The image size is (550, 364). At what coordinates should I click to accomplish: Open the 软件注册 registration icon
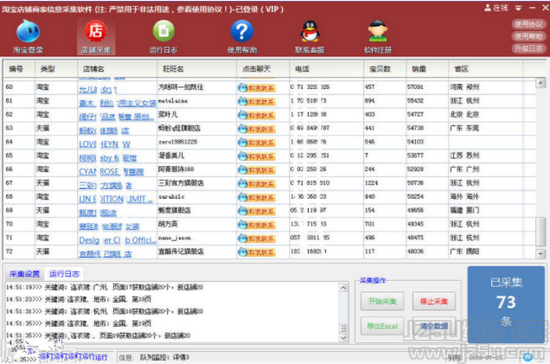tap(378, 36)
